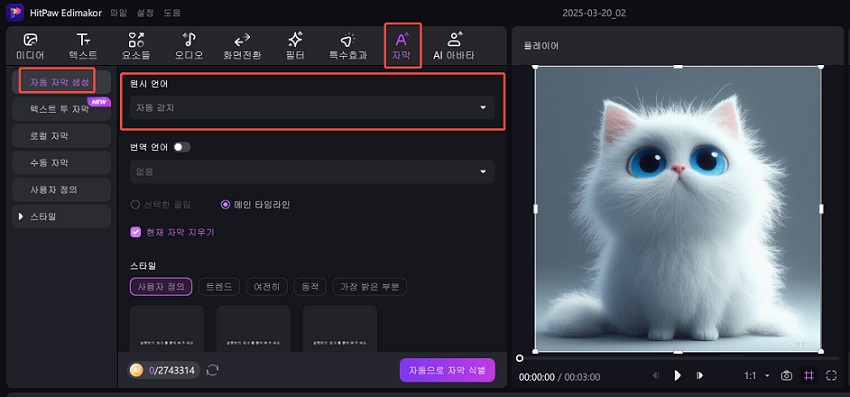Select 텍스트 투 자막 in sidebar
This screenshot has width=850, height=397.
(61, 109)
